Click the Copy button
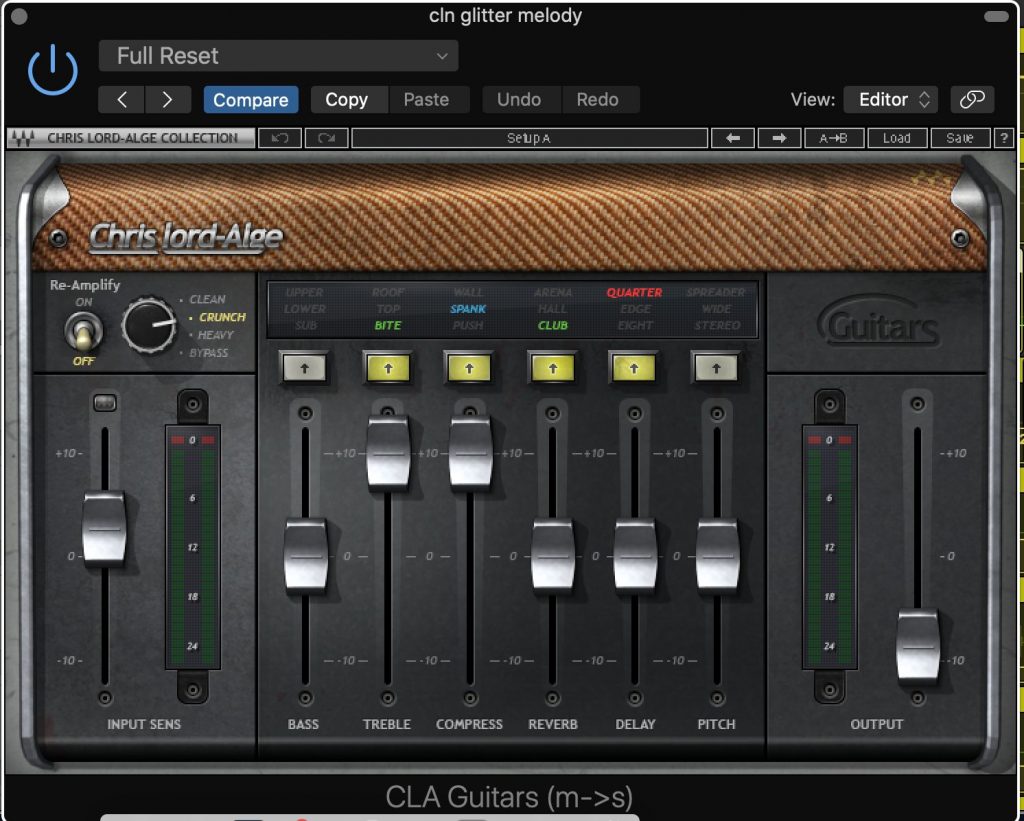1024x821 pixels. [x=347, y=99]
